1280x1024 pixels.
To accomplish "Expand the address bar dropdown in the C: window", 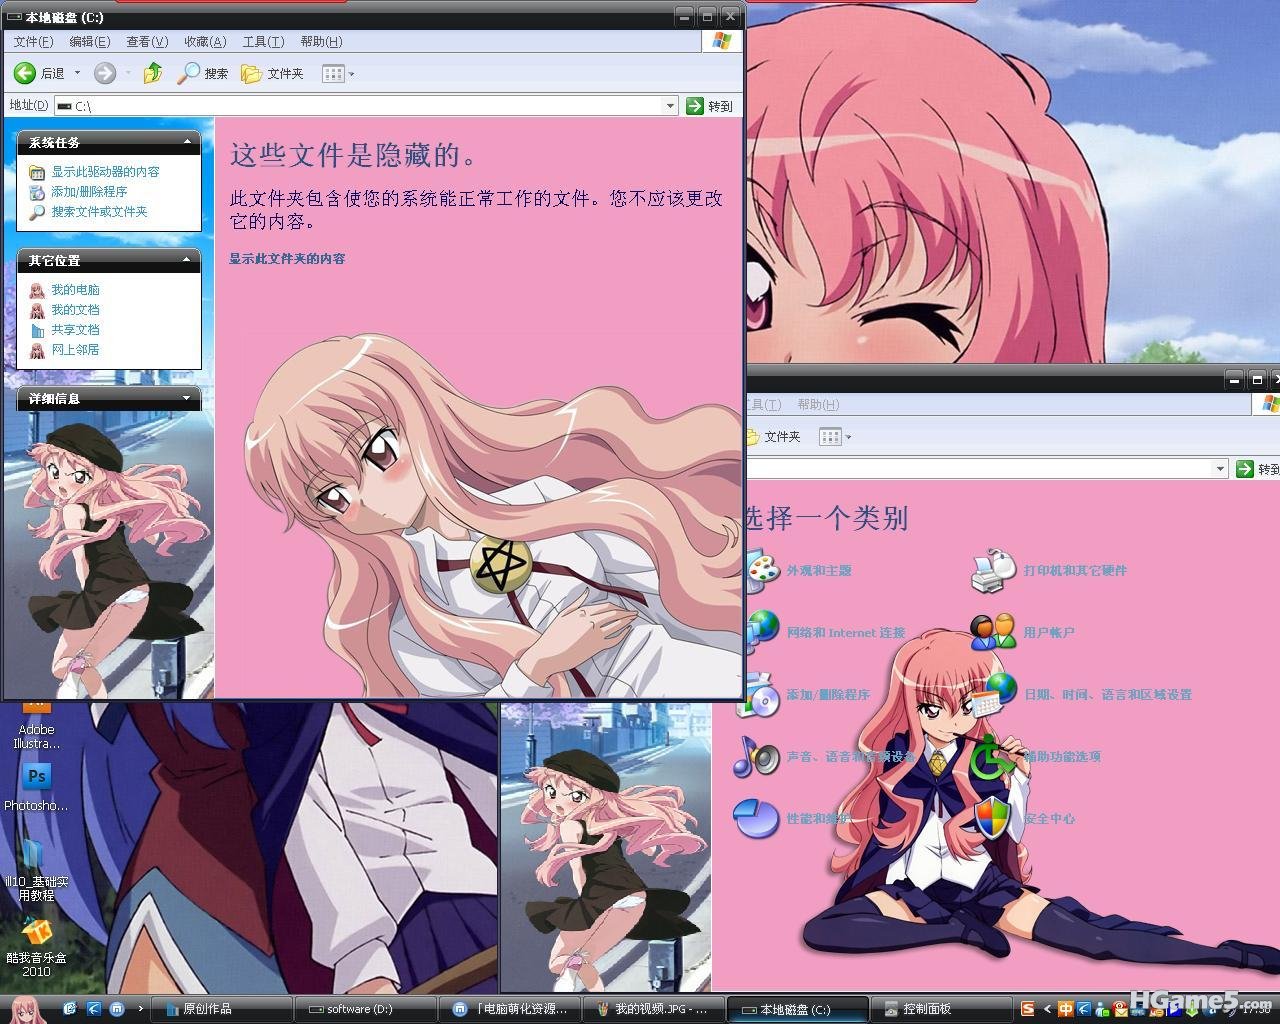I will (670, 105).
